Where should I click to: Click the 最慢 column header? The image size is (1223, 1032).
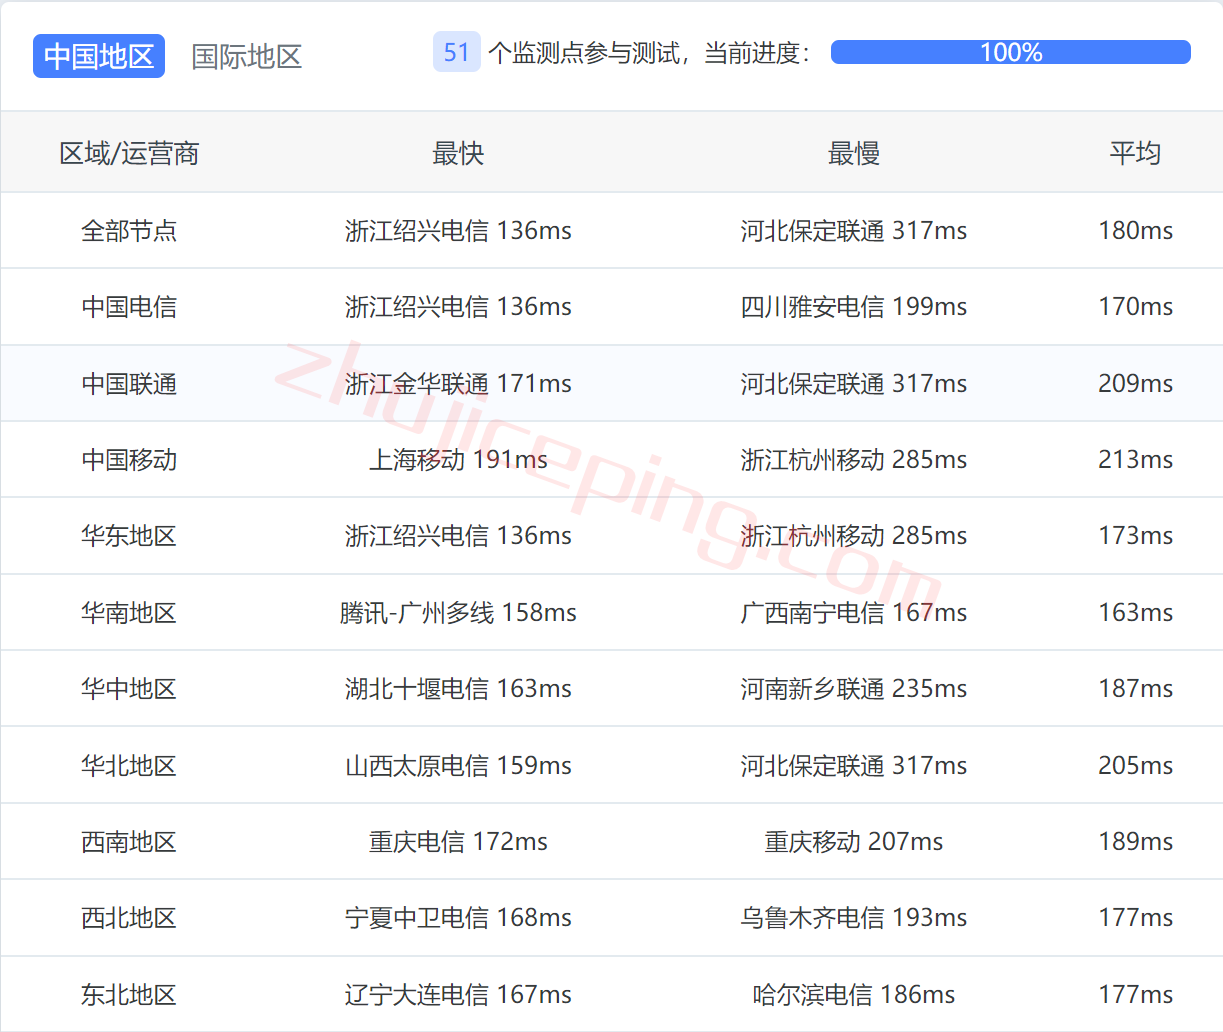(x=853, y=153)
